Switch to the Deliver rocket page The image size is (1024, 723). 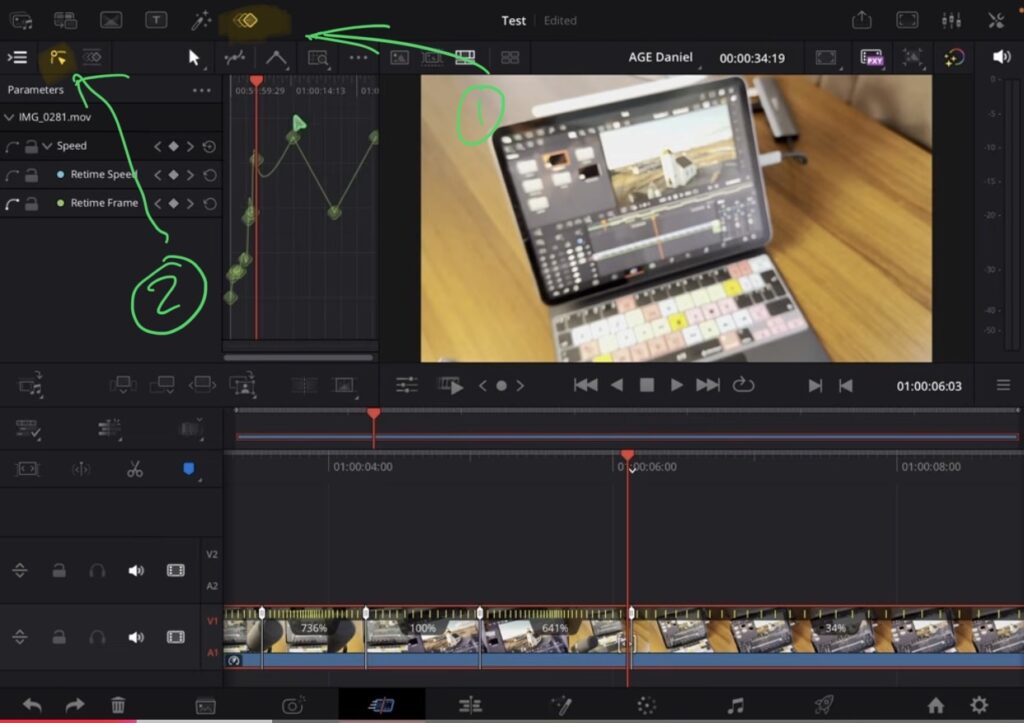[824, 705]
